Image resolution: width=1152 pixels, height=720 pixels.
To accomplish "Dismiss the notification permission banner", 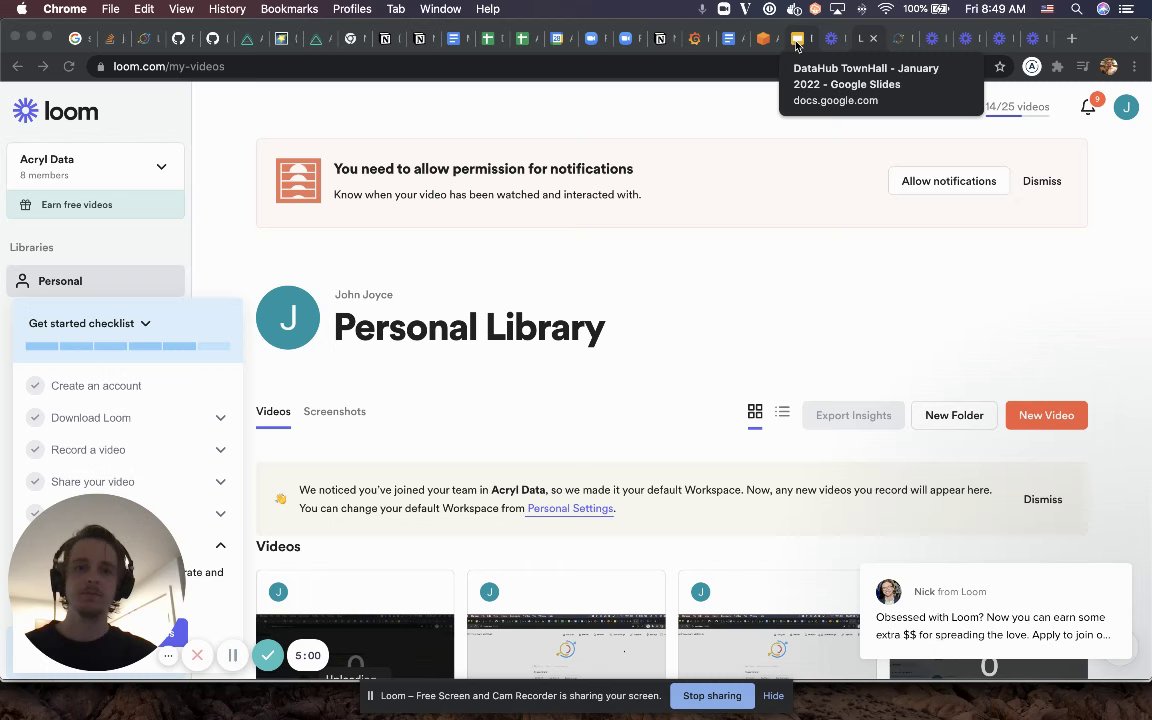I will tap(1042, 181).
